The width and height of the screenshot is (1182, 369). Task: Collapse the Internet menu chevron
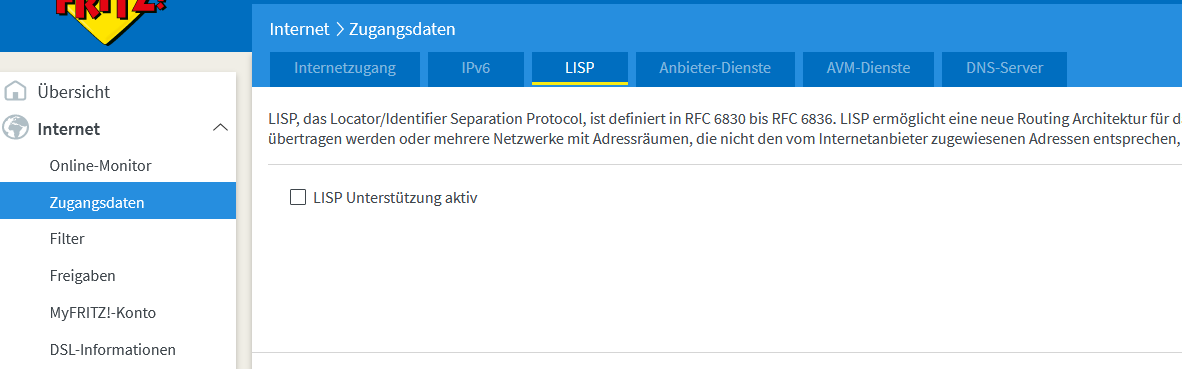click(221, 128)
